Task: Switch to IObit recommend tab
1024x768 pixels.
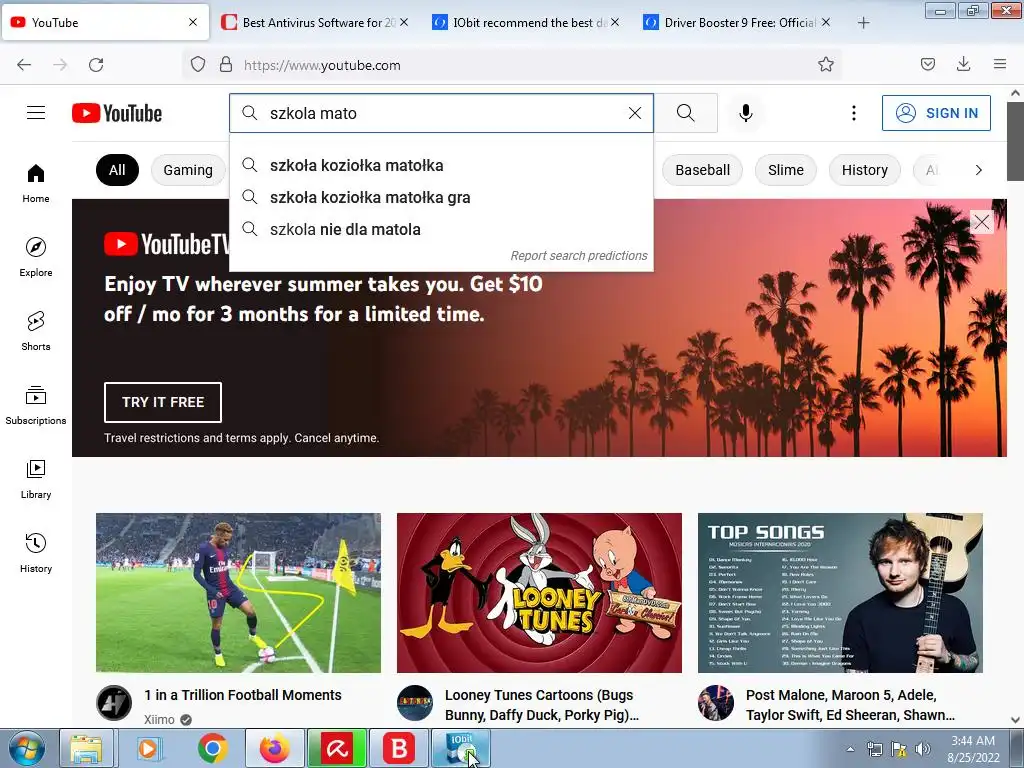Action: [526, 22]
